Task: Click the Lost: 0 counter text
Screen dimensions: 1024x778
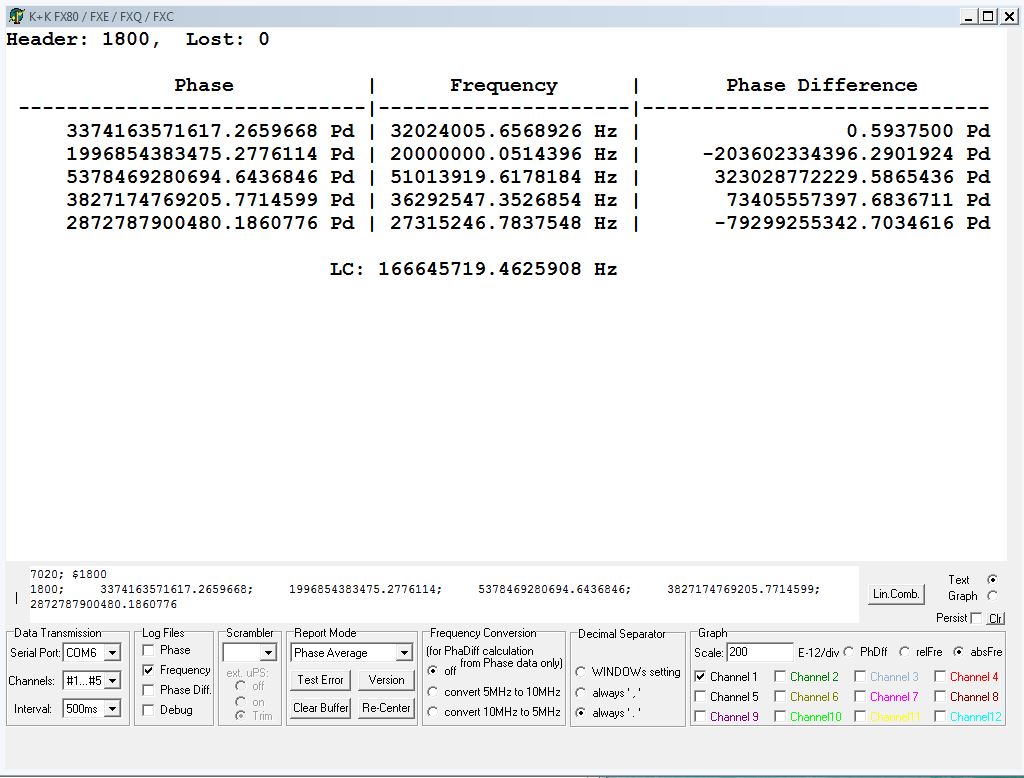Action: point(227,39)
